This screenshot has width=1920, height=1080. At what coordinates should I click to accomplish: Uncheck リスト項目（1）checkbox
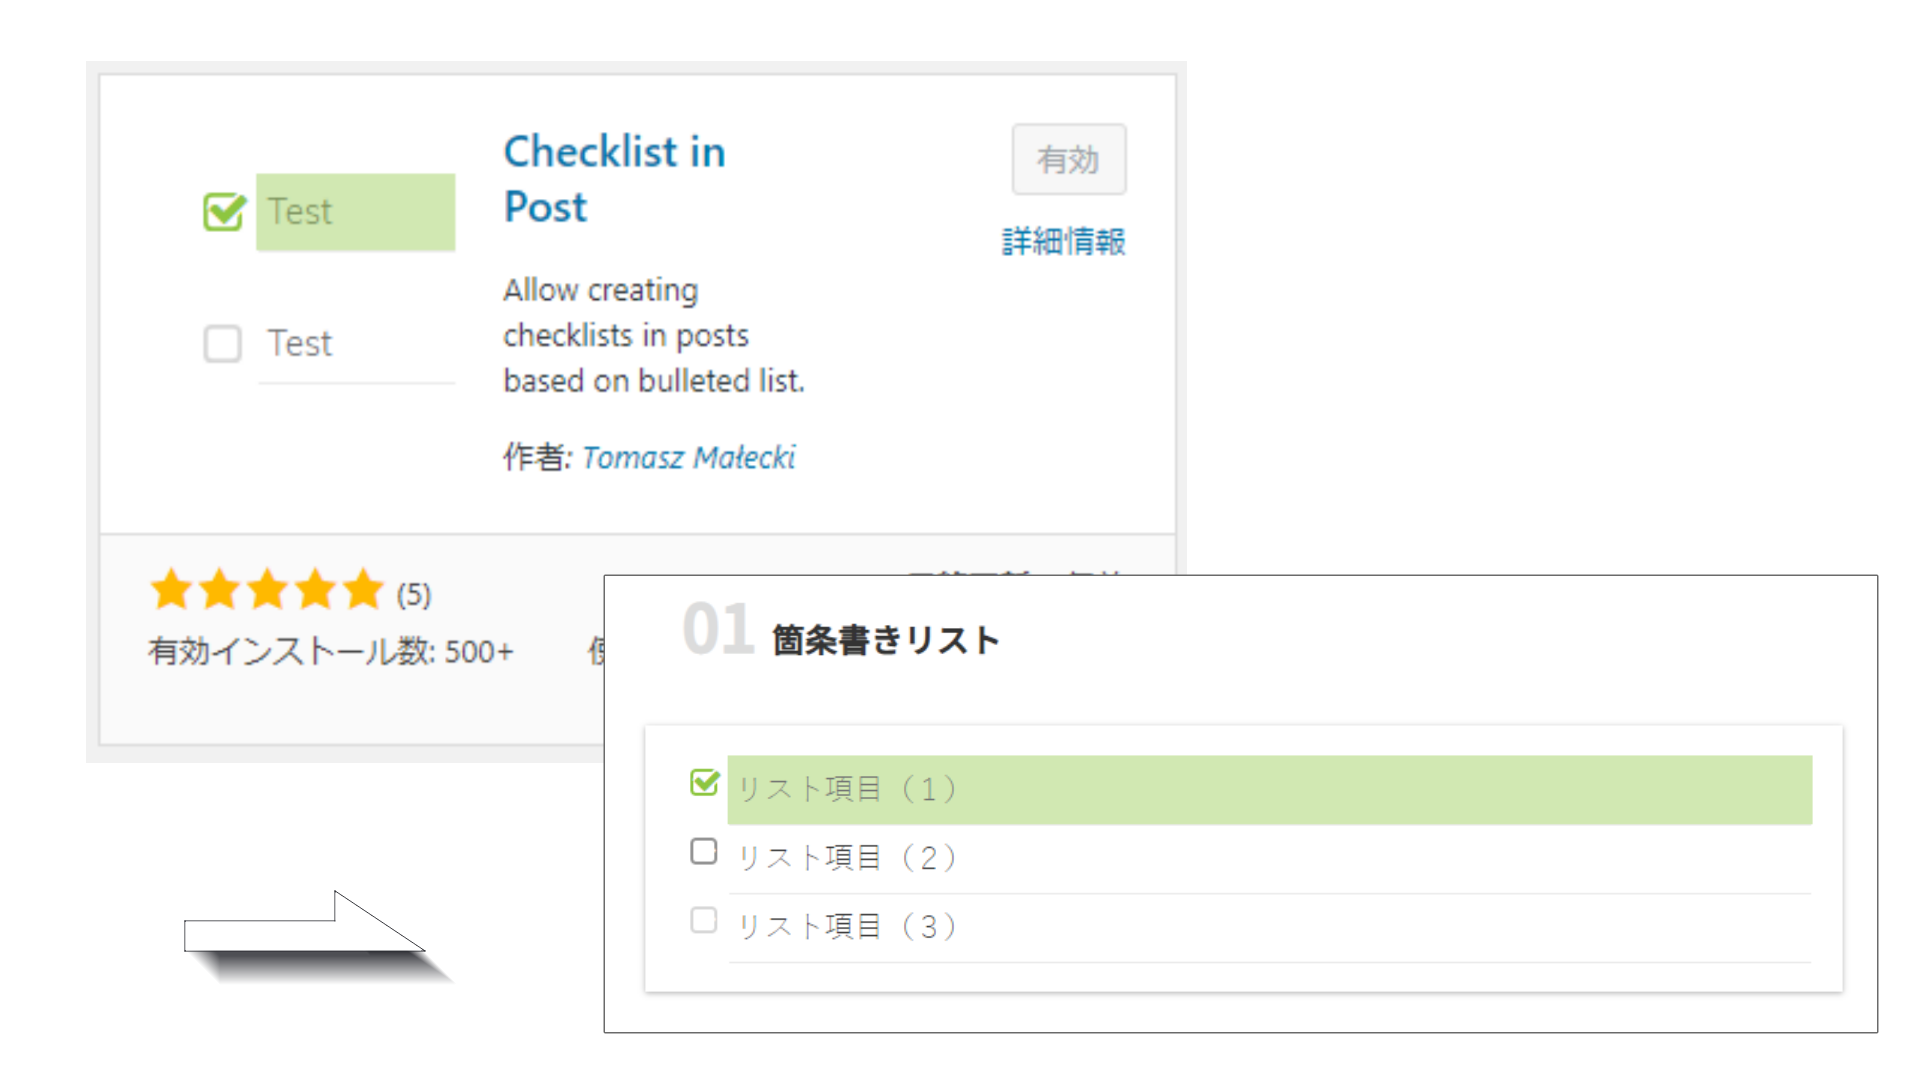(704, 783)
